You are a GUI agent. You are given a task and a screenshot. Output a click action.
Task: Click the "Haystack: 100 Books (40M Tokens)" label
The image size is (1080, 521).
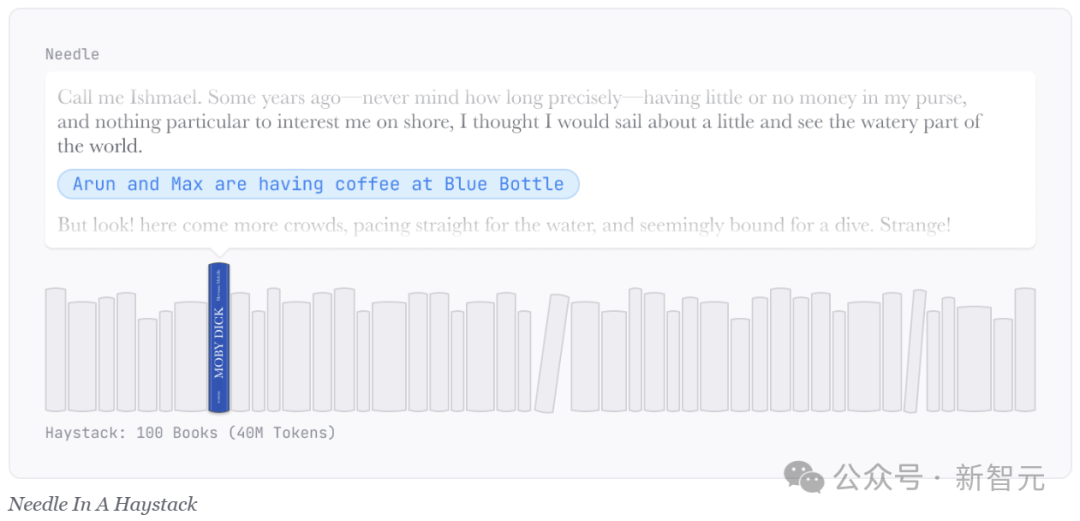190,433
